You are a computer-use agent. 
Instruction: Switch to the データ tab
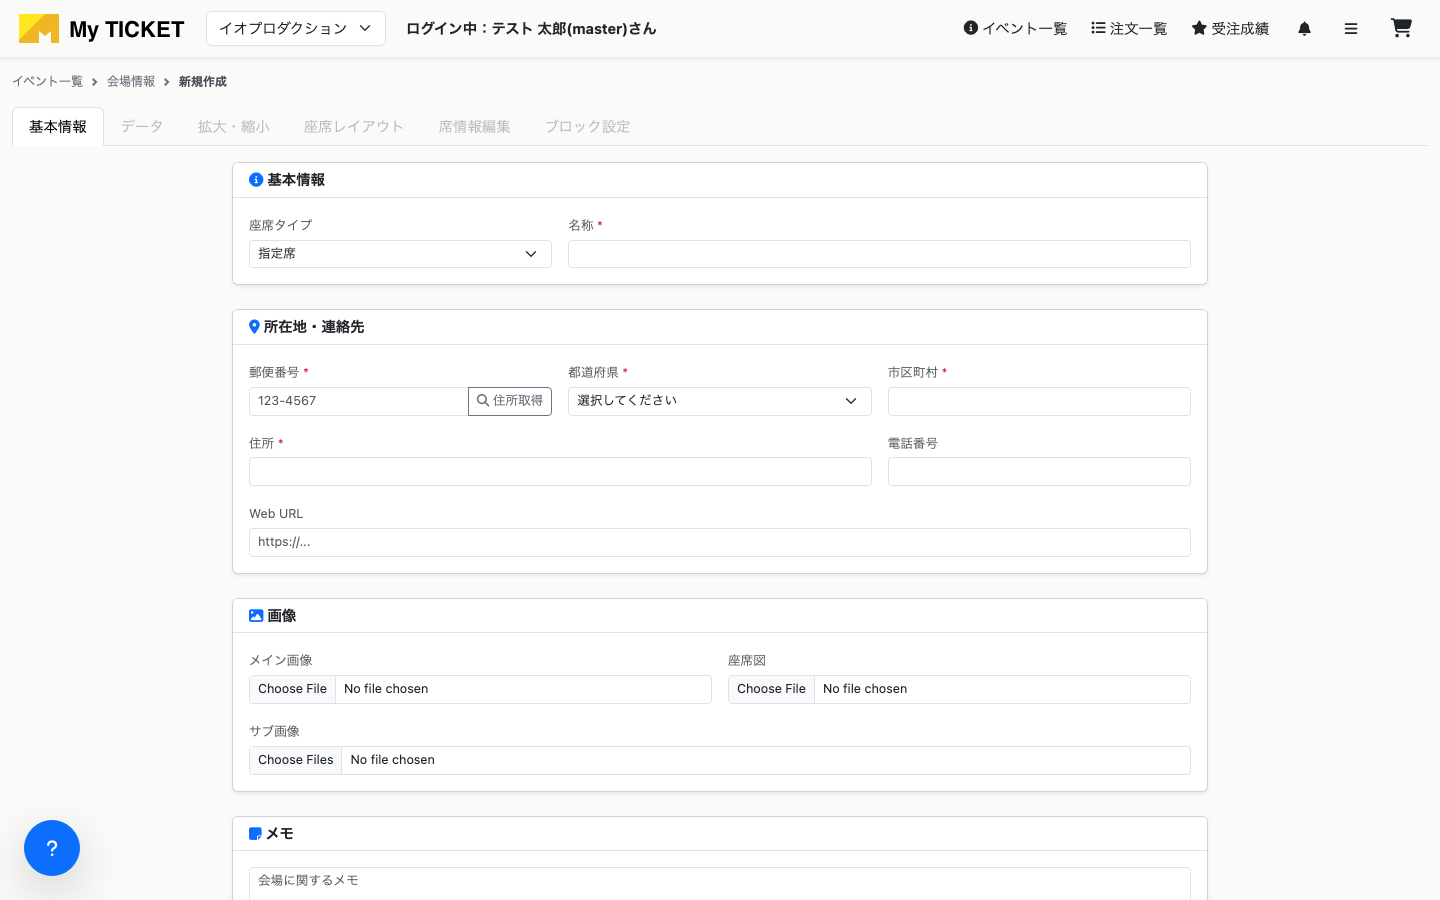(142, 127)
